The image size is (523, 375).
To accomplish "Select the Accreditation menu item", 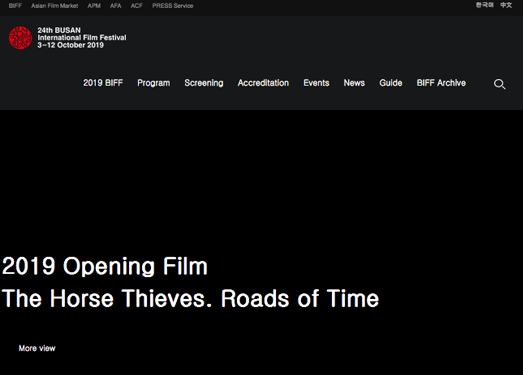I will 263,83.
